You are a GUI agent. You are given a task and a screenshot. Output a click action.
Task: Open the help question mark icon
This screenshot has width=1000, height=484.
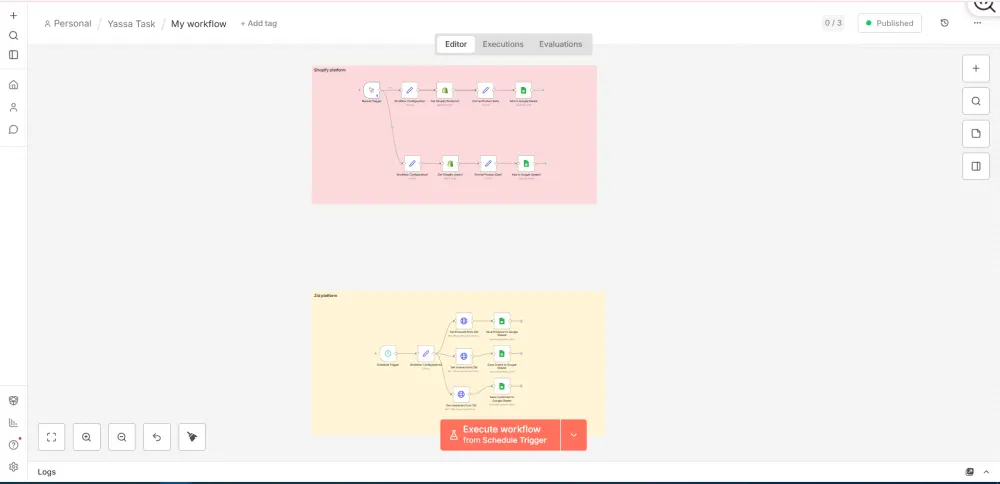tap(13, 444)
